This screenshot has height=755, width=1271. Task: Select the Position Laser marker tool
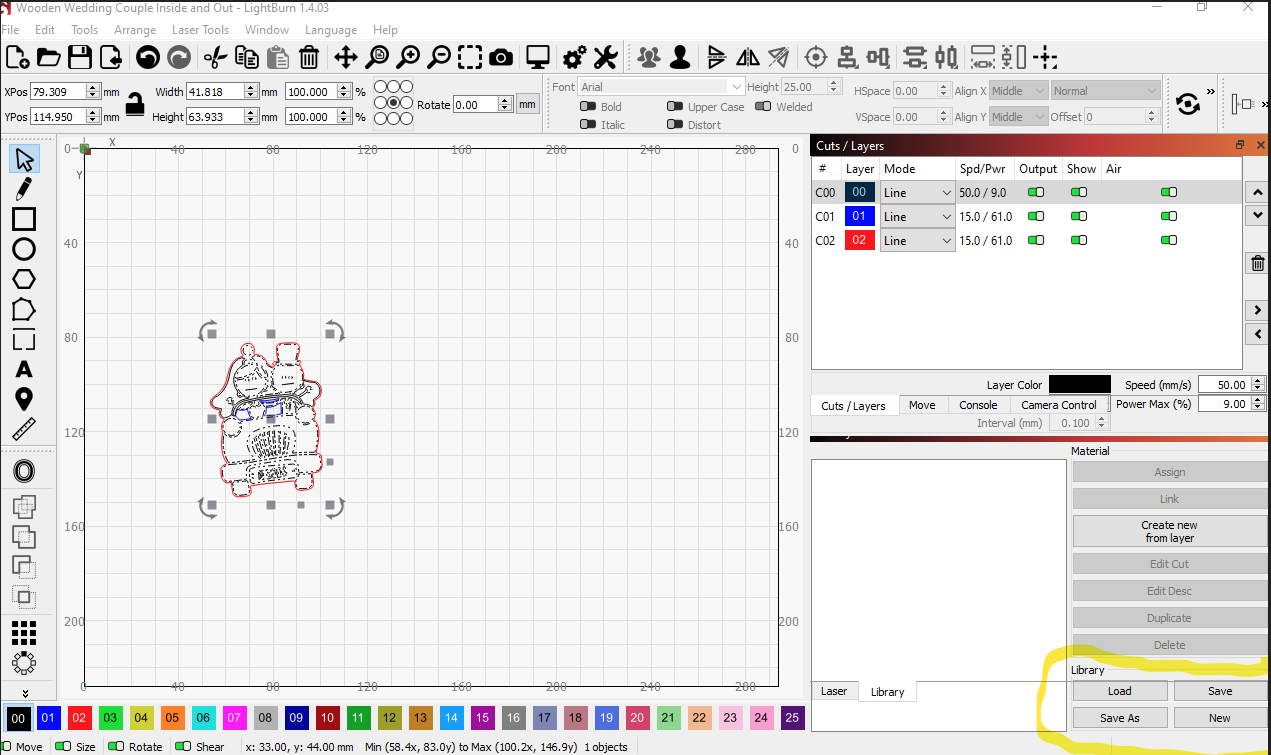click(24, 400)
